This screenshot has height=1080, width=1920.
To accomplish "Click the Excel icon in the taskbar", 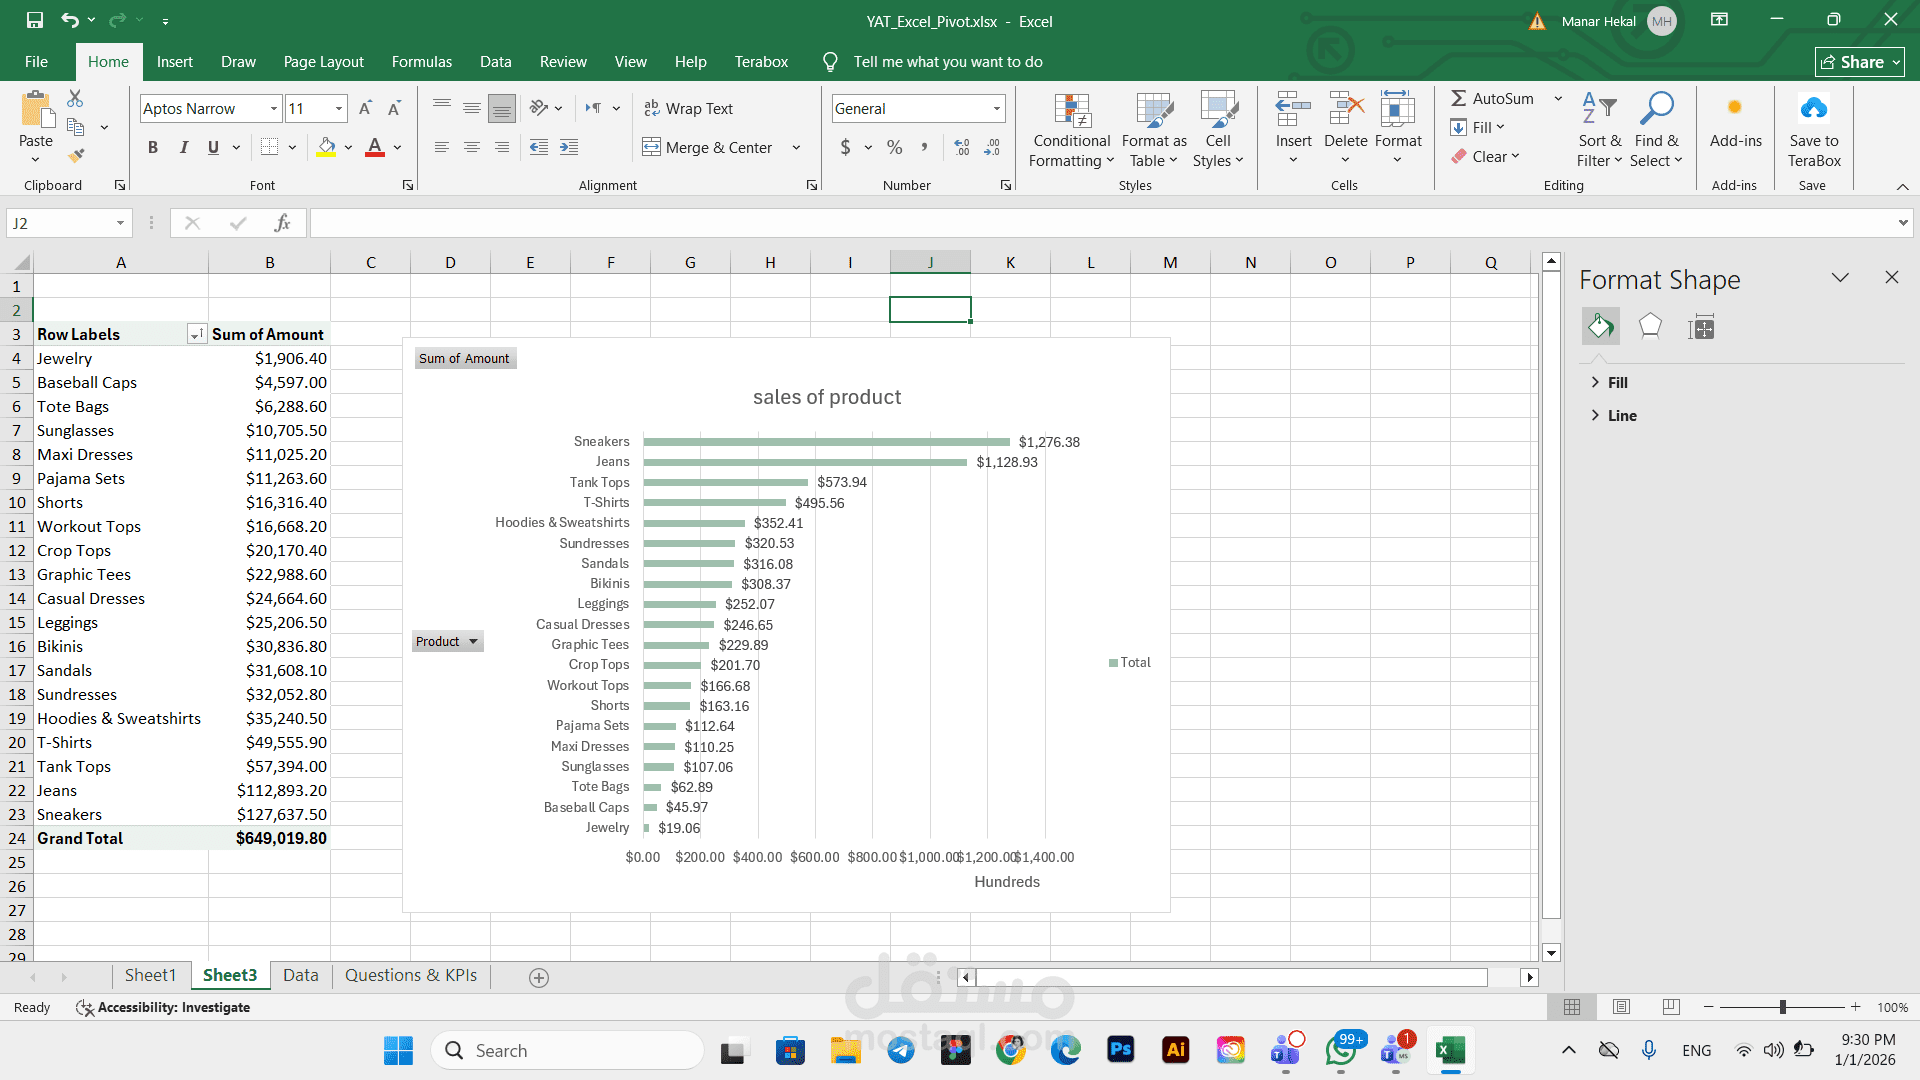I will tap(1450, 1050).
